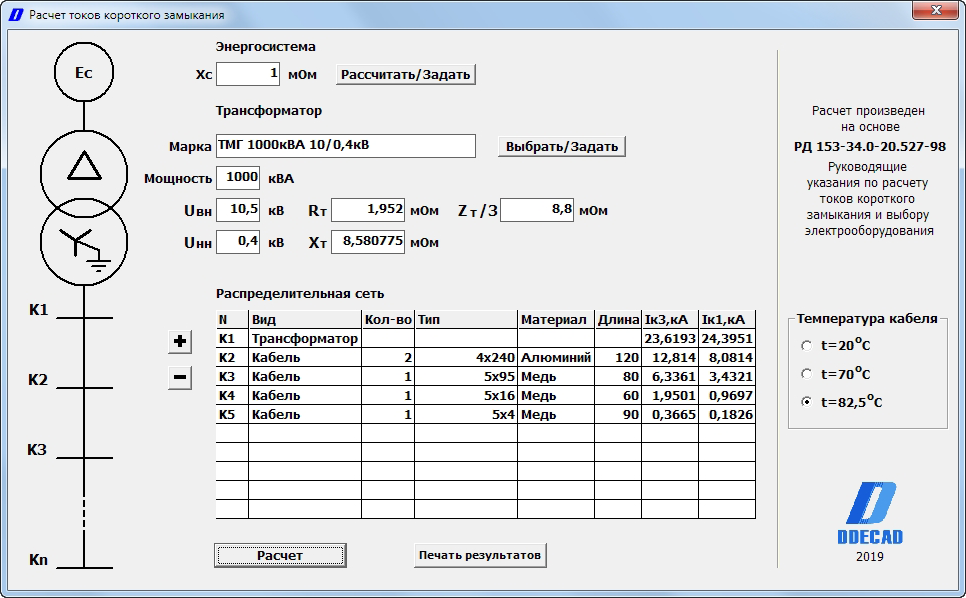The image size is (966, 598).
Task: Click the Rт resistance field
Action: click(x=368, y=210)
